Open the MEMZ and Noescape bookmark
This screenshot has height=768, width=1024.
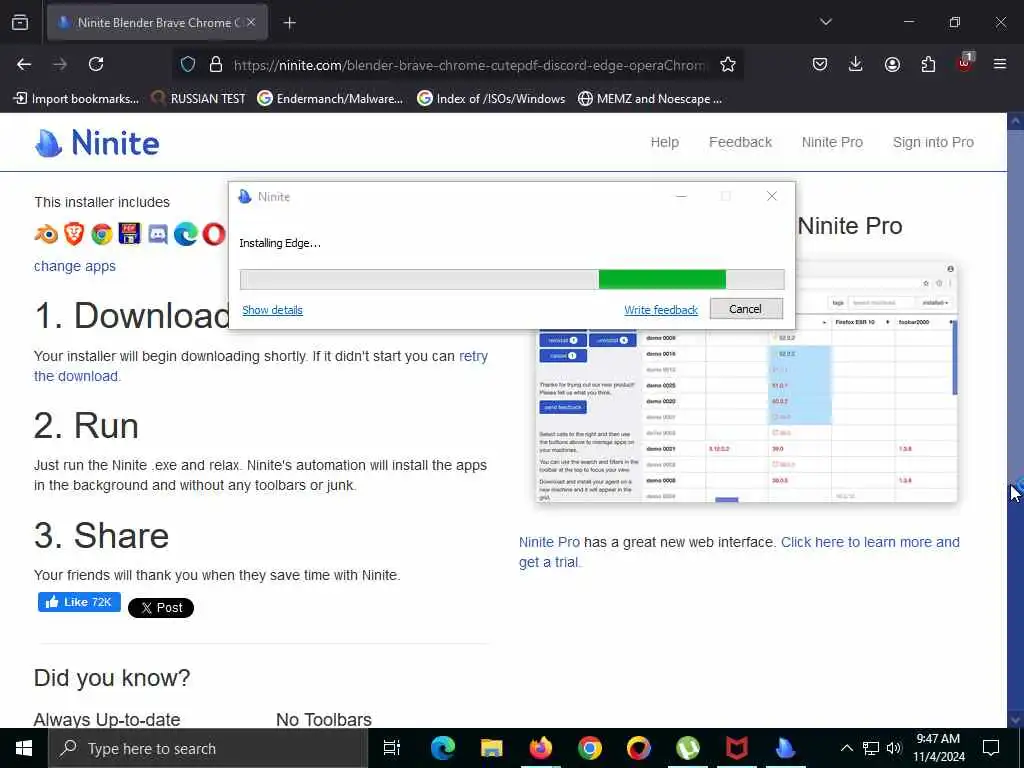(x=650, y=99)
